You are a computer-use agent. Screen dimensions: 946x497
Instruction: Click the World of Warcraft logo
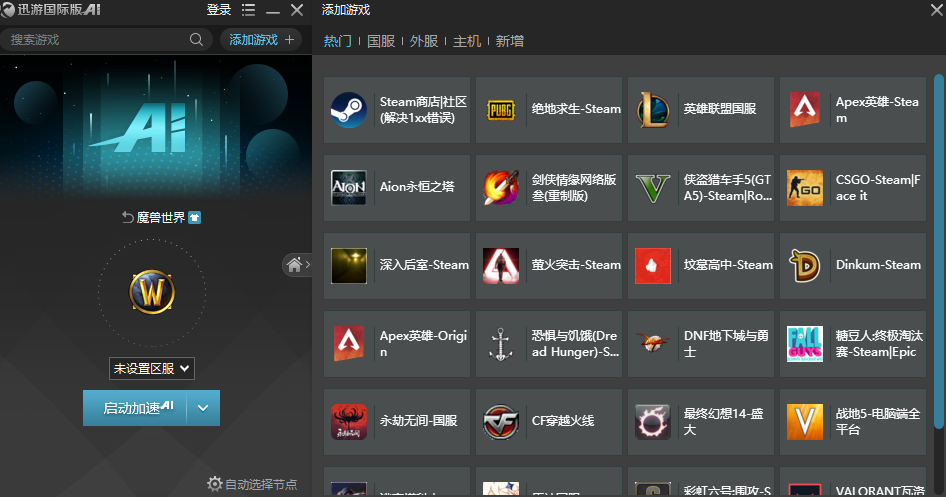pos(152,293)
